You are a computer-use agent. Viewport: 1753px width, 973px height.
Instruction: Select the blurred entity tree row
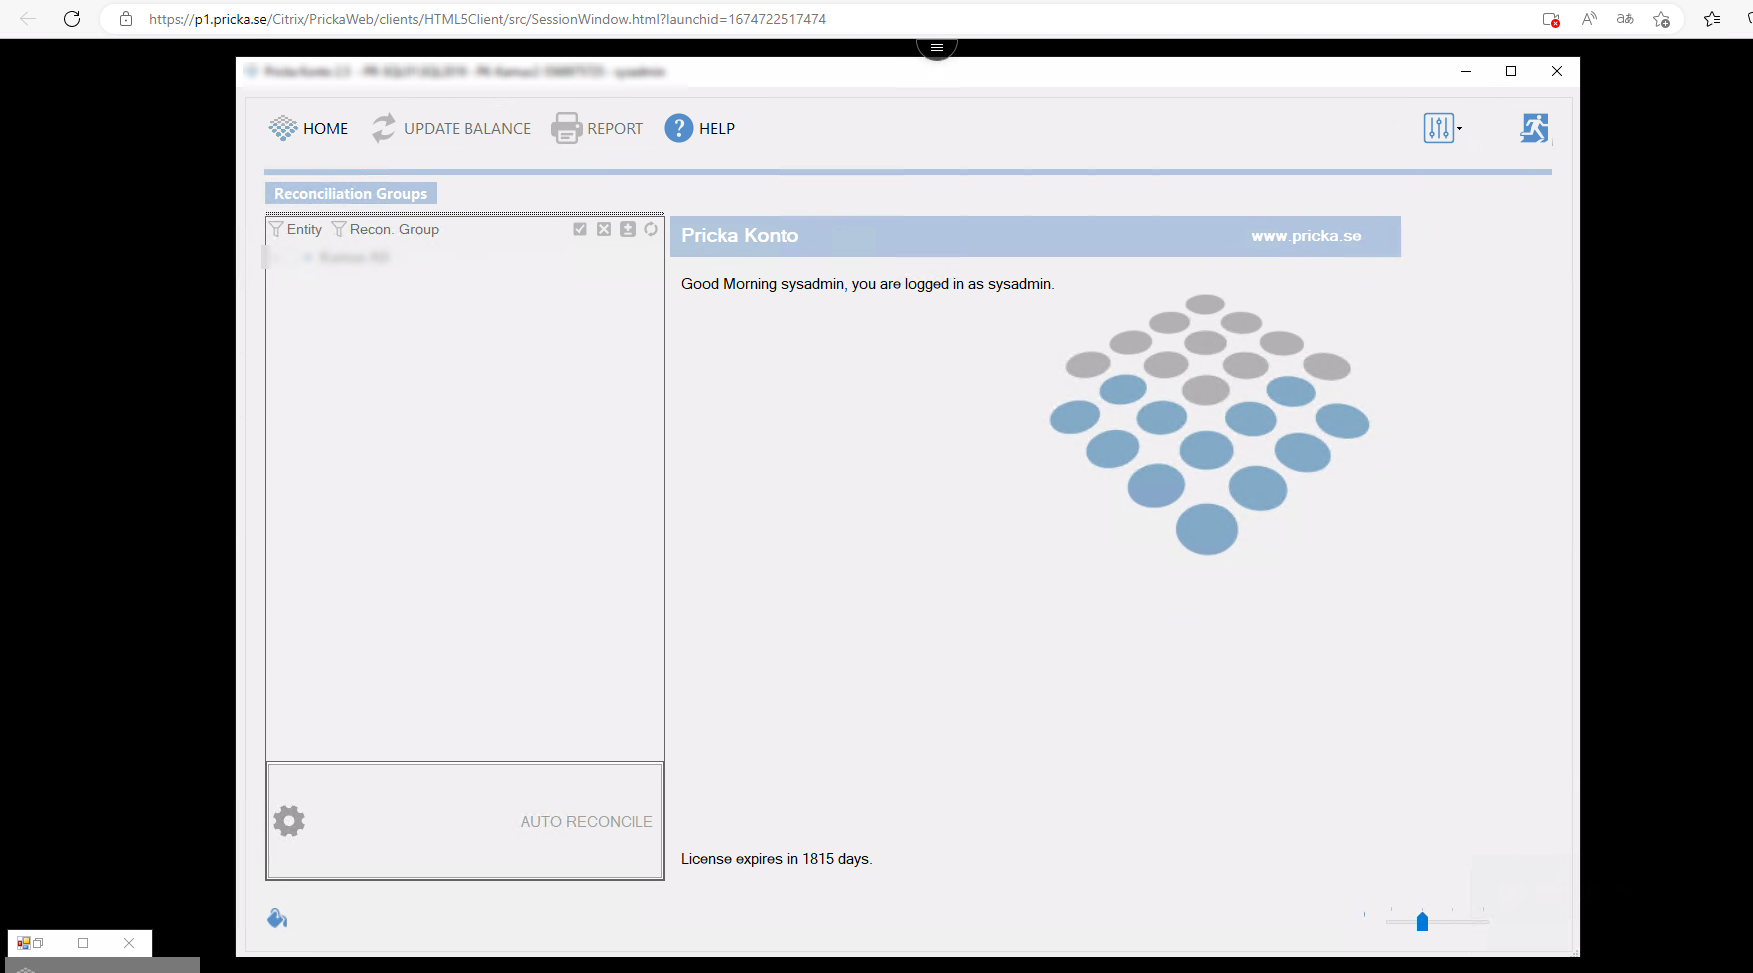345,257
